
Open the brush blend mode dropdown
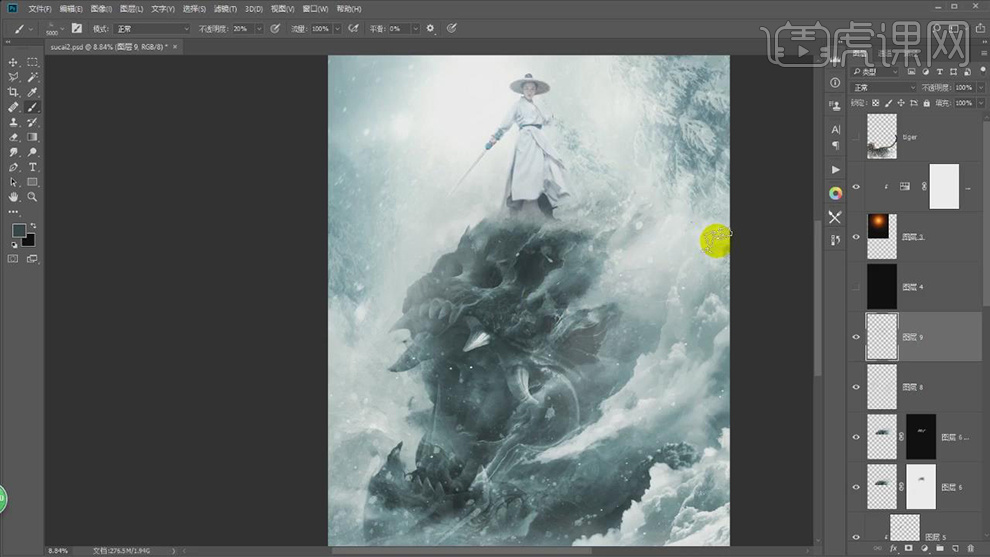pyautogui.click(x=151, y=29)
